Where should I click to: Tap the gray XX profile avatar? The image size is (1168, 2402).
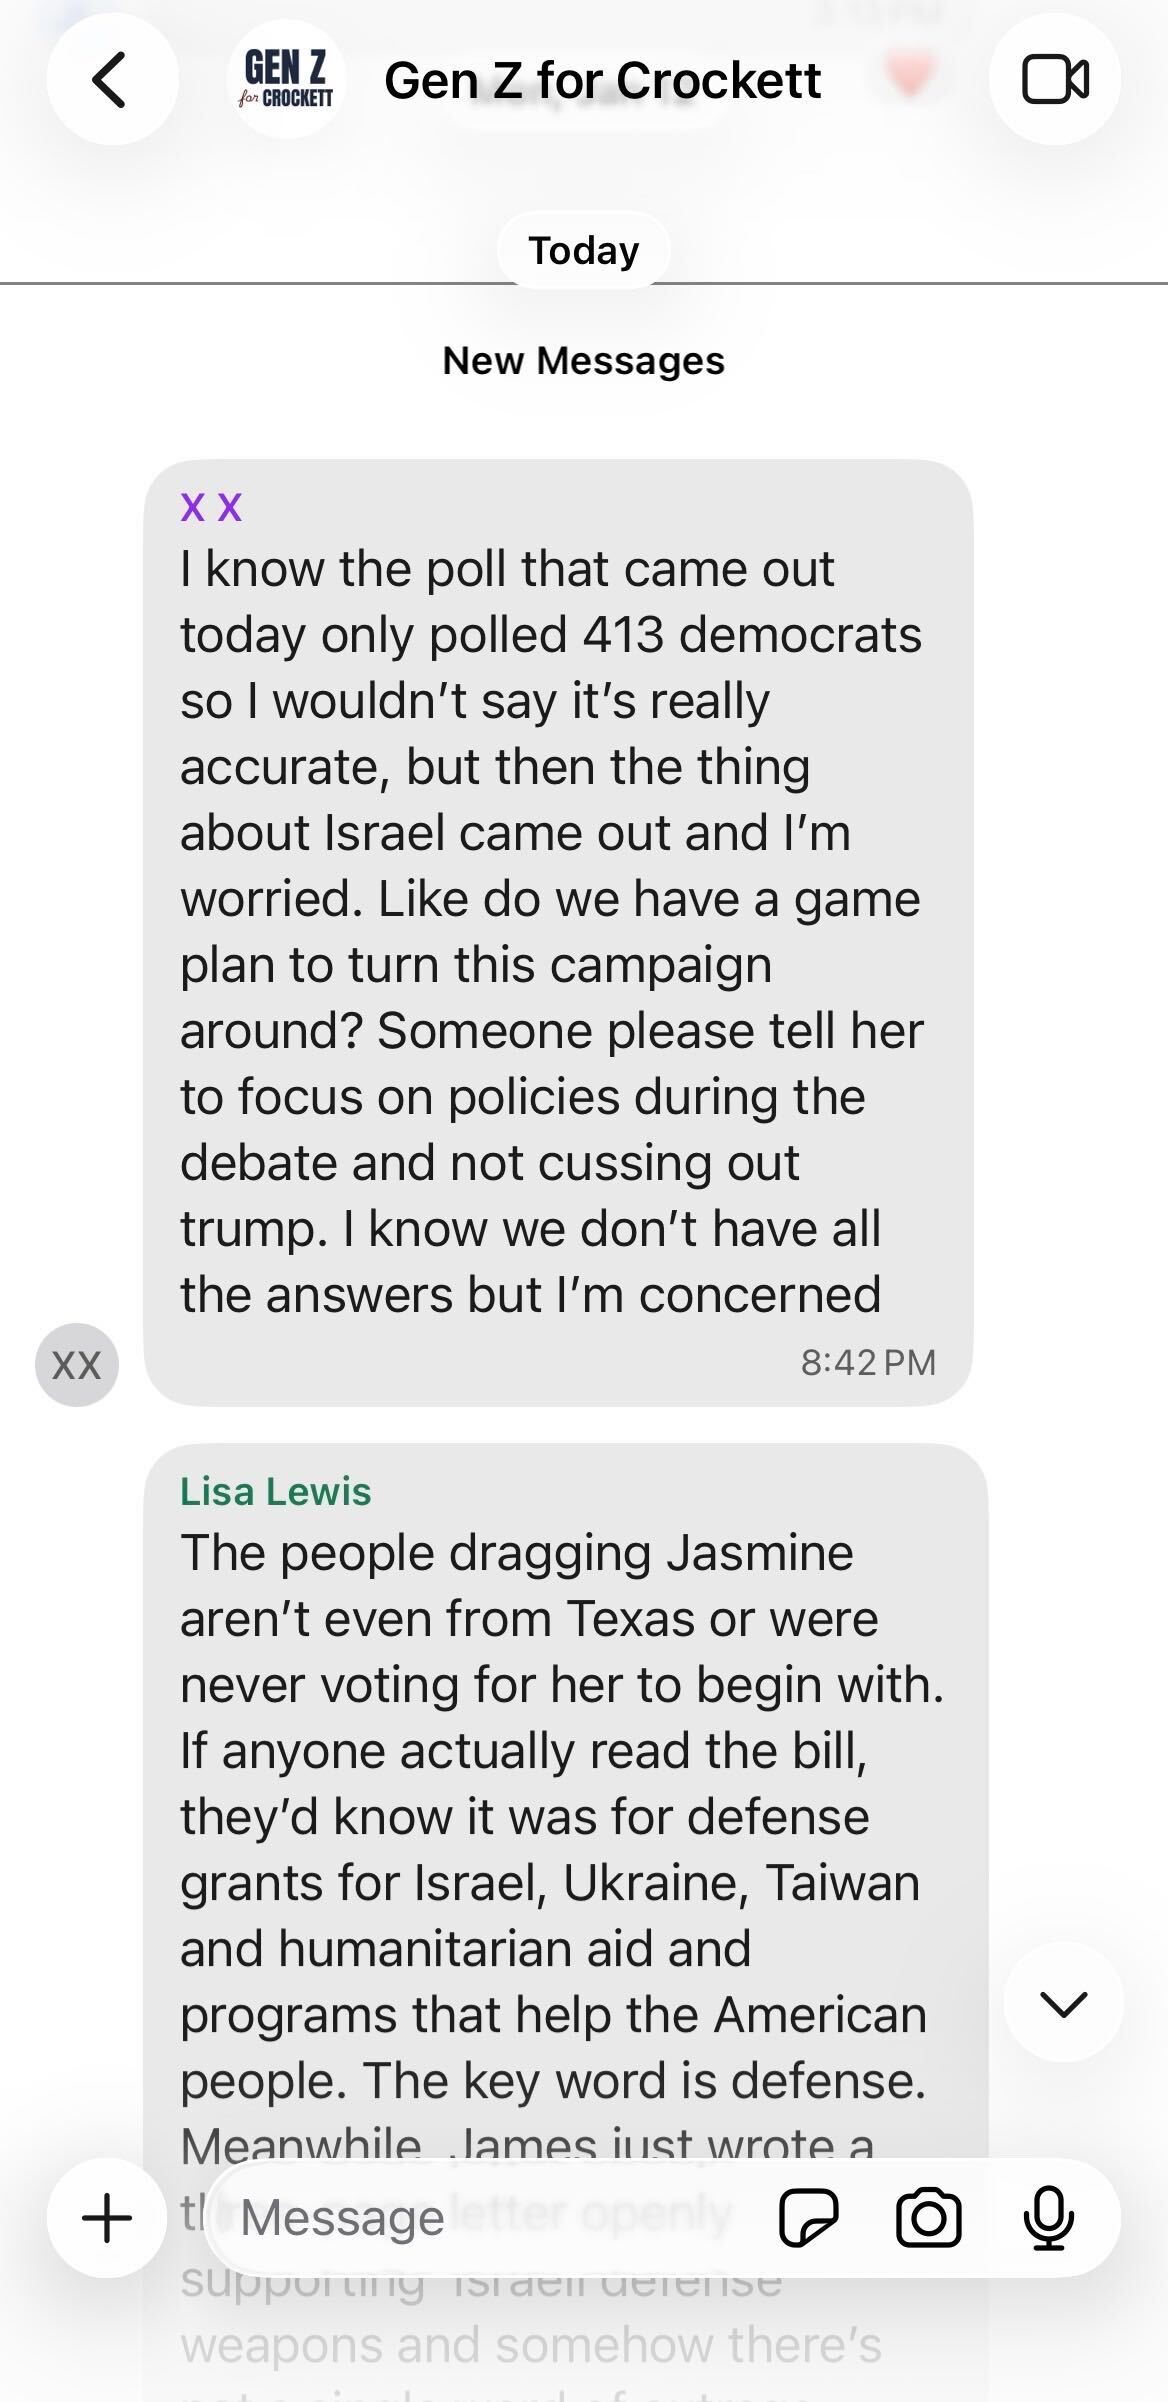click(76, 1365)
